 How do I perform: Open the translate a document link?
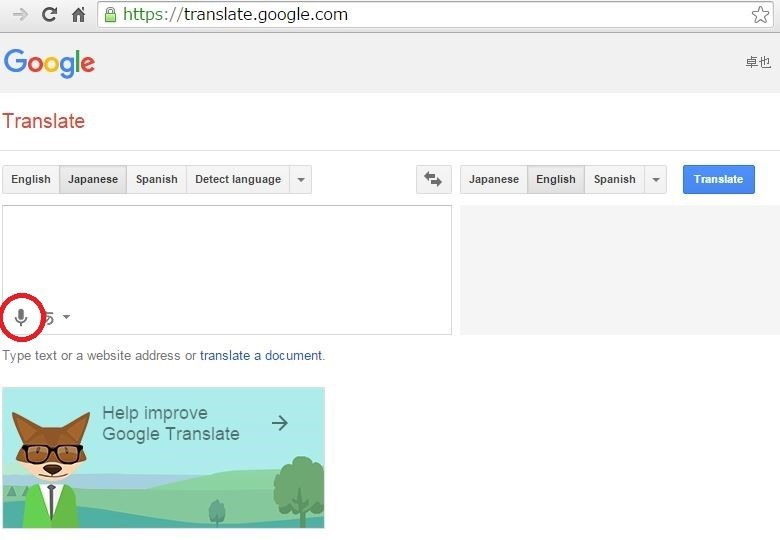[x=261, y=356]
